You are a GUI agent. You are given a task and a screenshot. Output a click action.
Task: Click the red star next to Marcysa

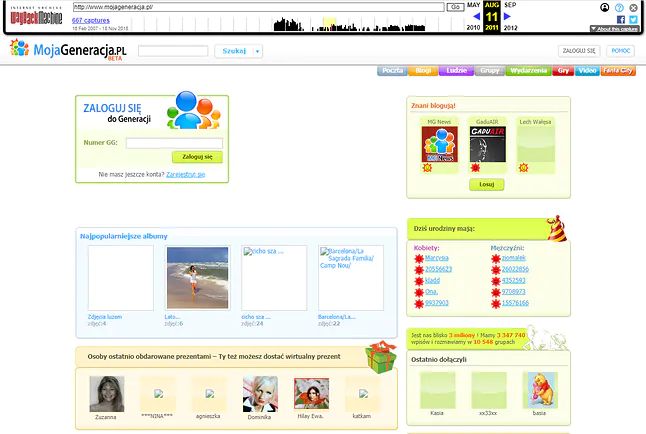pos(419,259)
